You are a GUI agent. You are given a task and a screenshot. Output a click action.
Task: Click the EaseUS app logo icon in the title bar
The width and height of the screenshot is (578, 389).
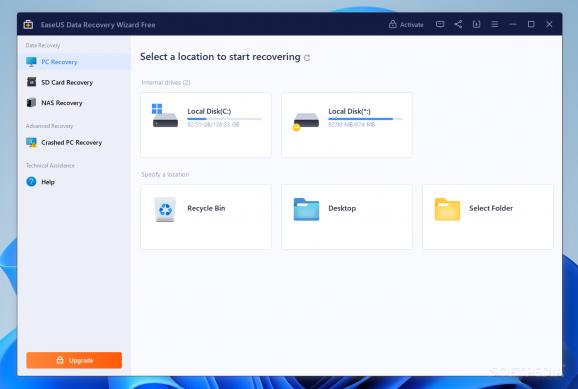click(x=28, y=25)
